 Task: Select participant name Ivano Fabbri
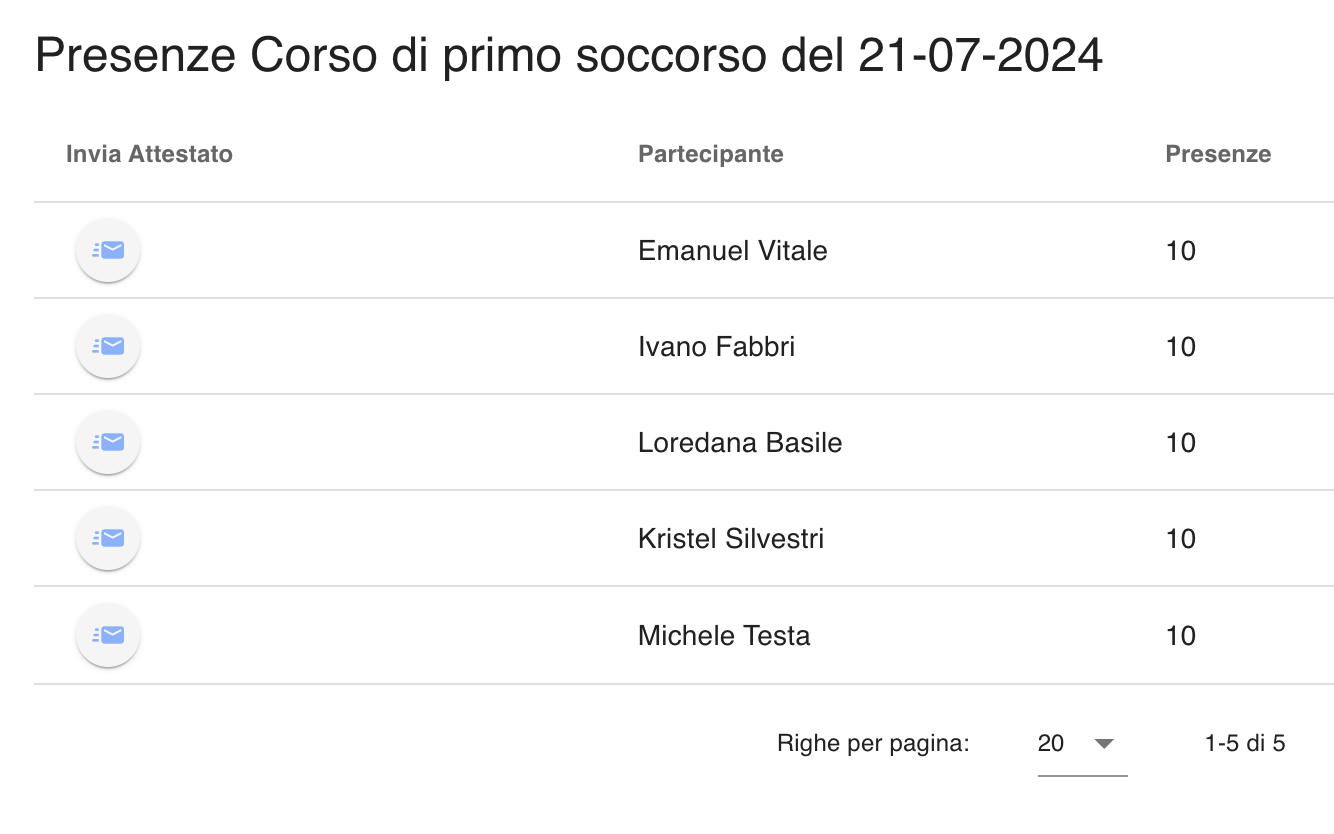pos(717,346)
